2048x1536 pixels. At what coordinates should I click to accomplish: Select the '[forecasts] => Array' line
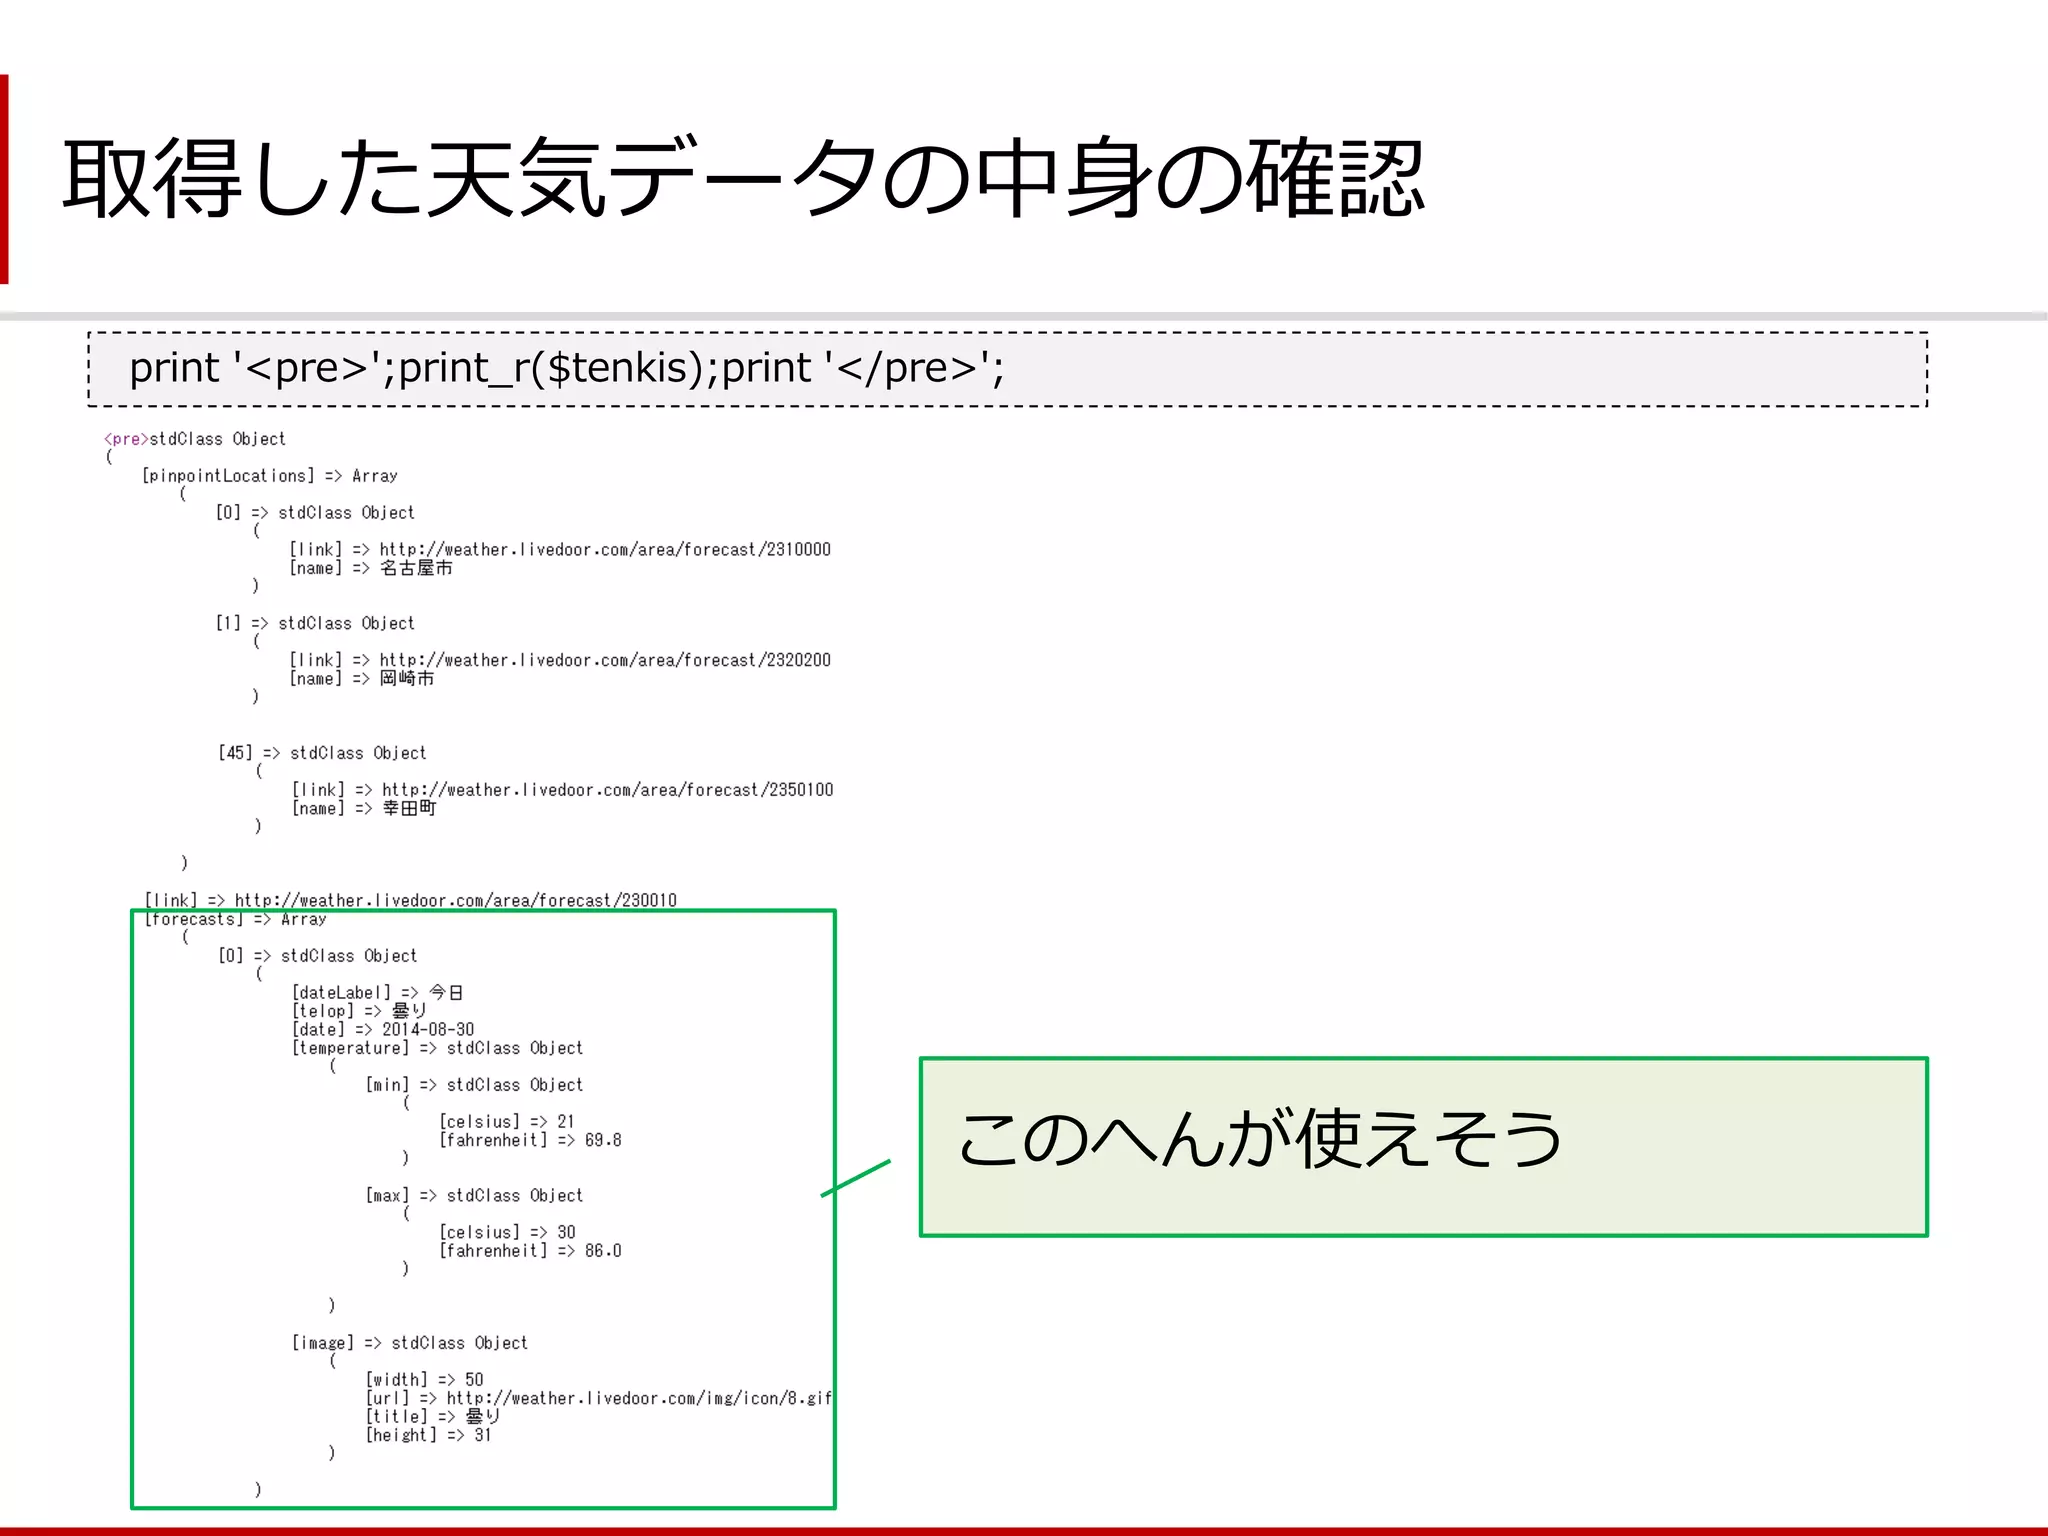pos(235,919)
